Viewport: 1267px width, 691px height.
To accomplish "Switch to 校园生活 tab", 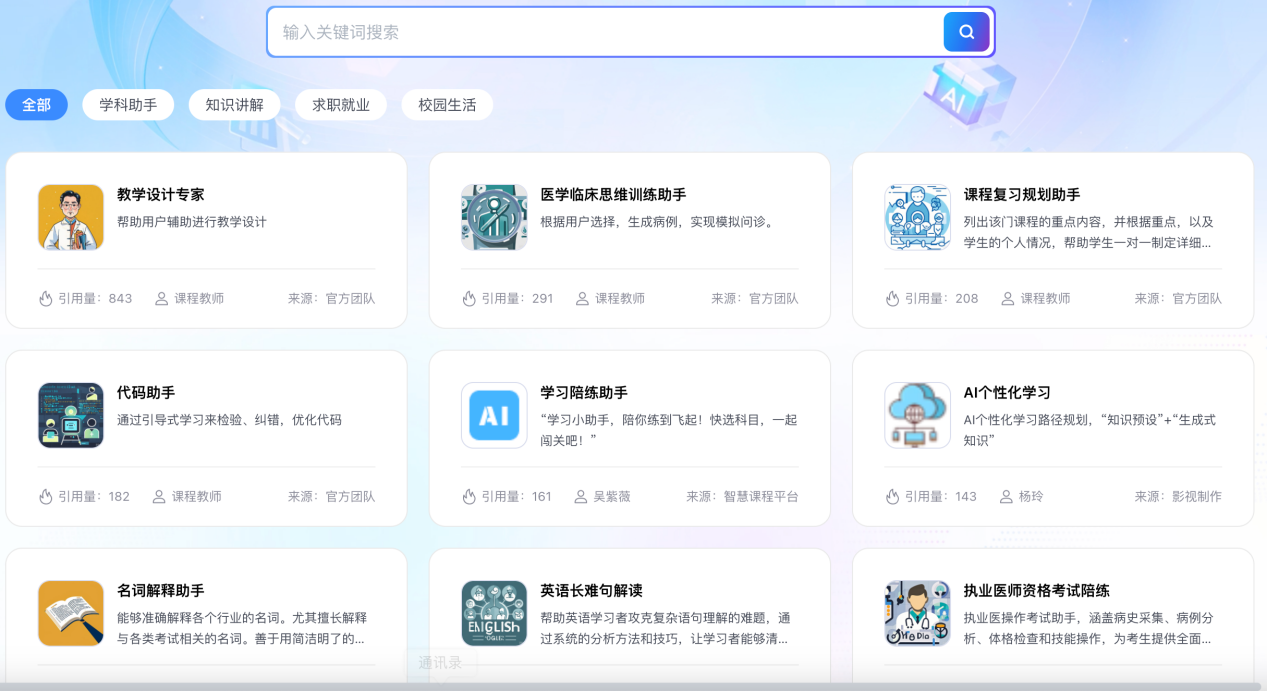I will [447, 105].
